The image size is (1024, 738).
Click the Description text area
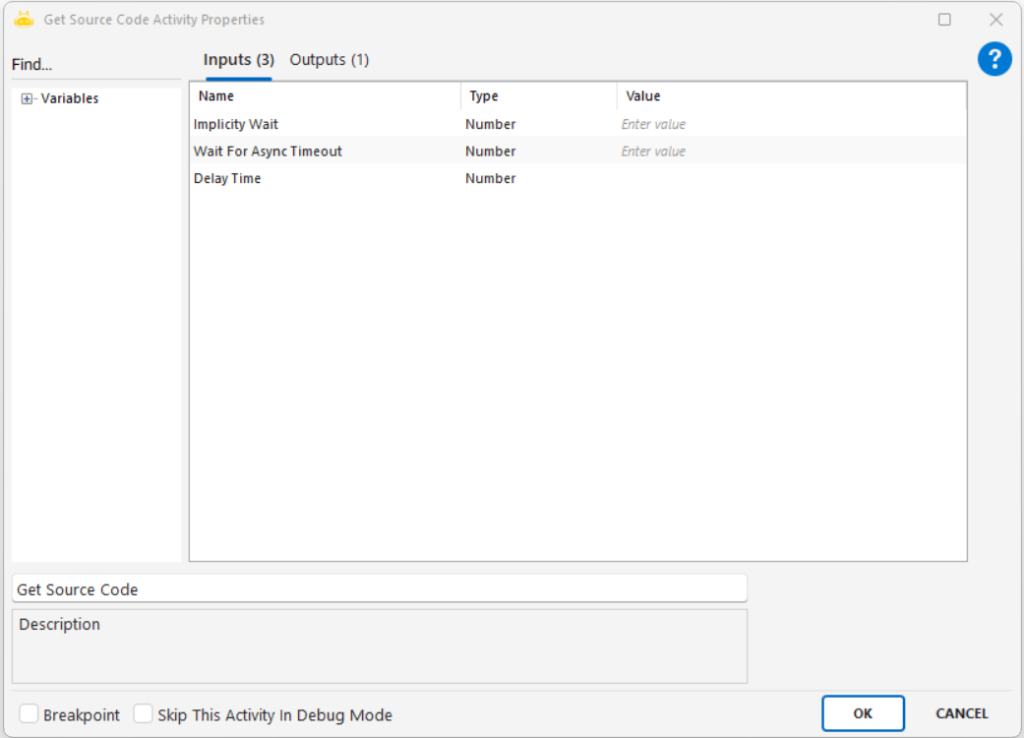tap(379, 646)
